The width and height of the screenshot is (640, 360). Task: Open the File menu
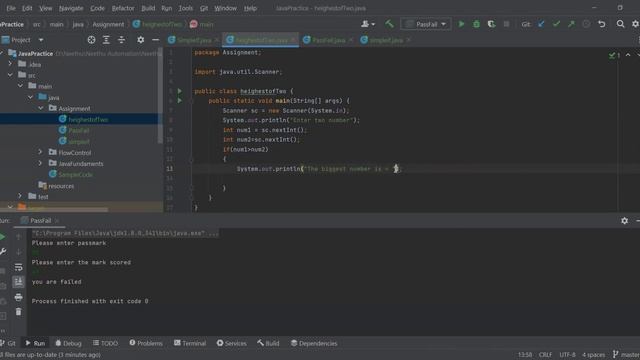(11, 8)
